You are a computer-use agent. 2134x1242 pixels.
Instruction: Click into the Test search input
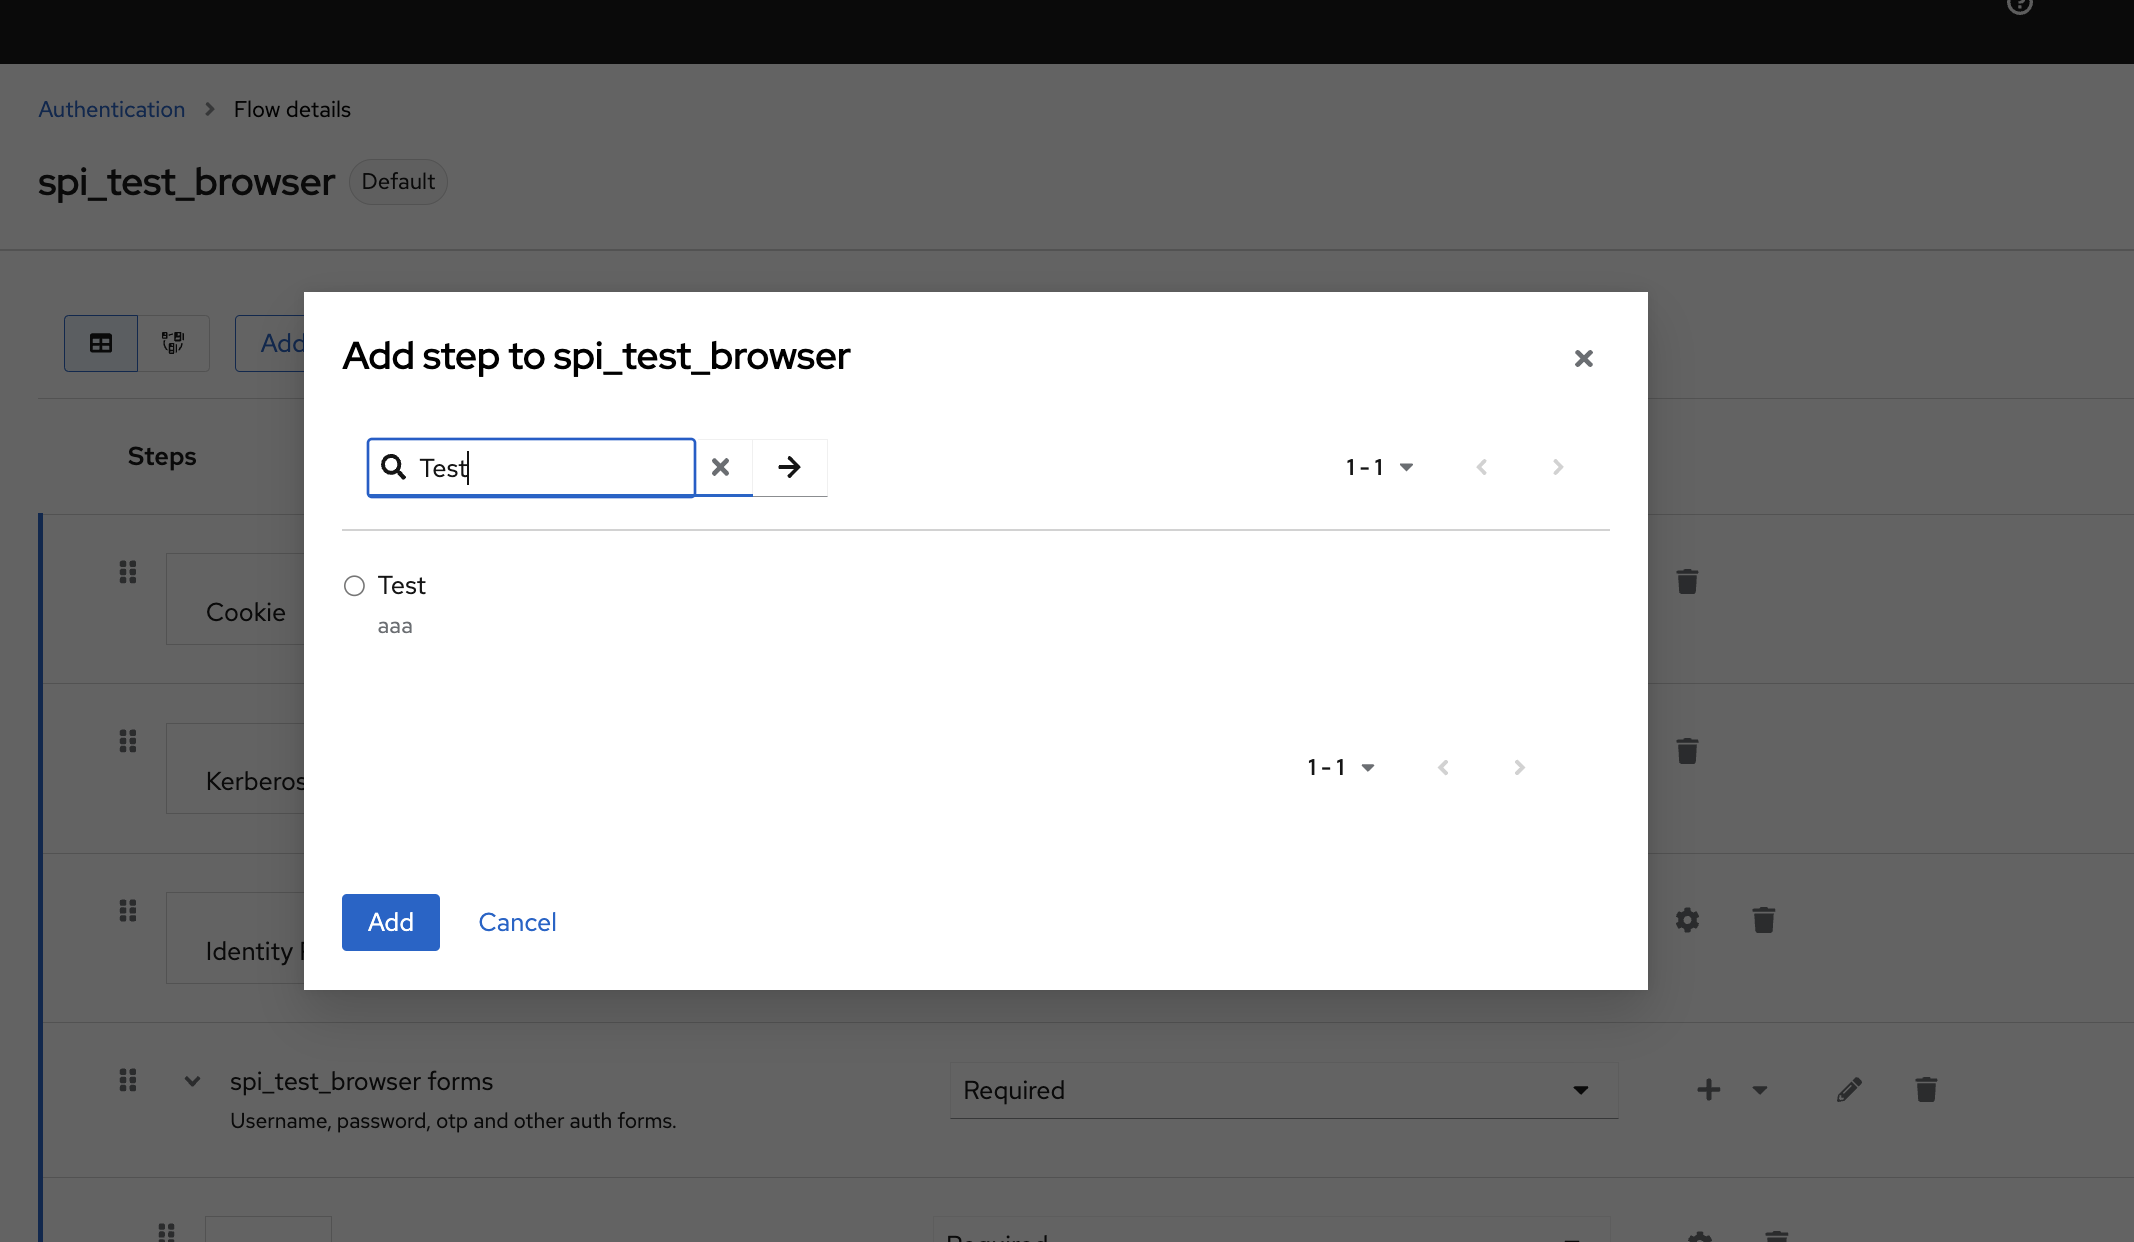(560, 467)
